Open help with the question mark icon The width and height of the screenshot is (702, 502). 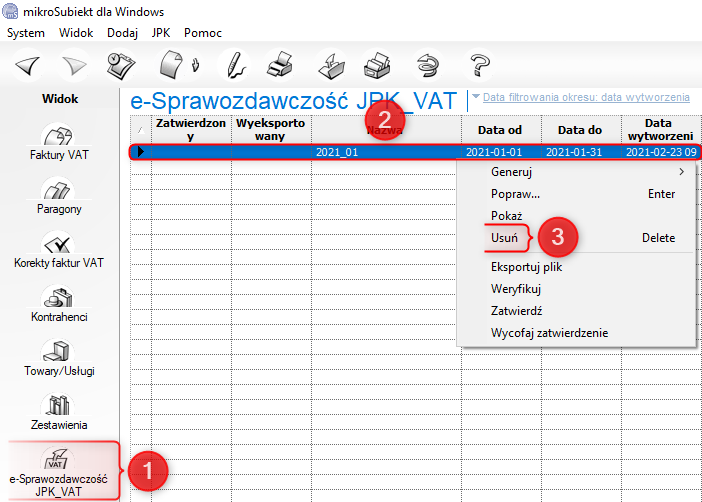(x=480, y=66)
